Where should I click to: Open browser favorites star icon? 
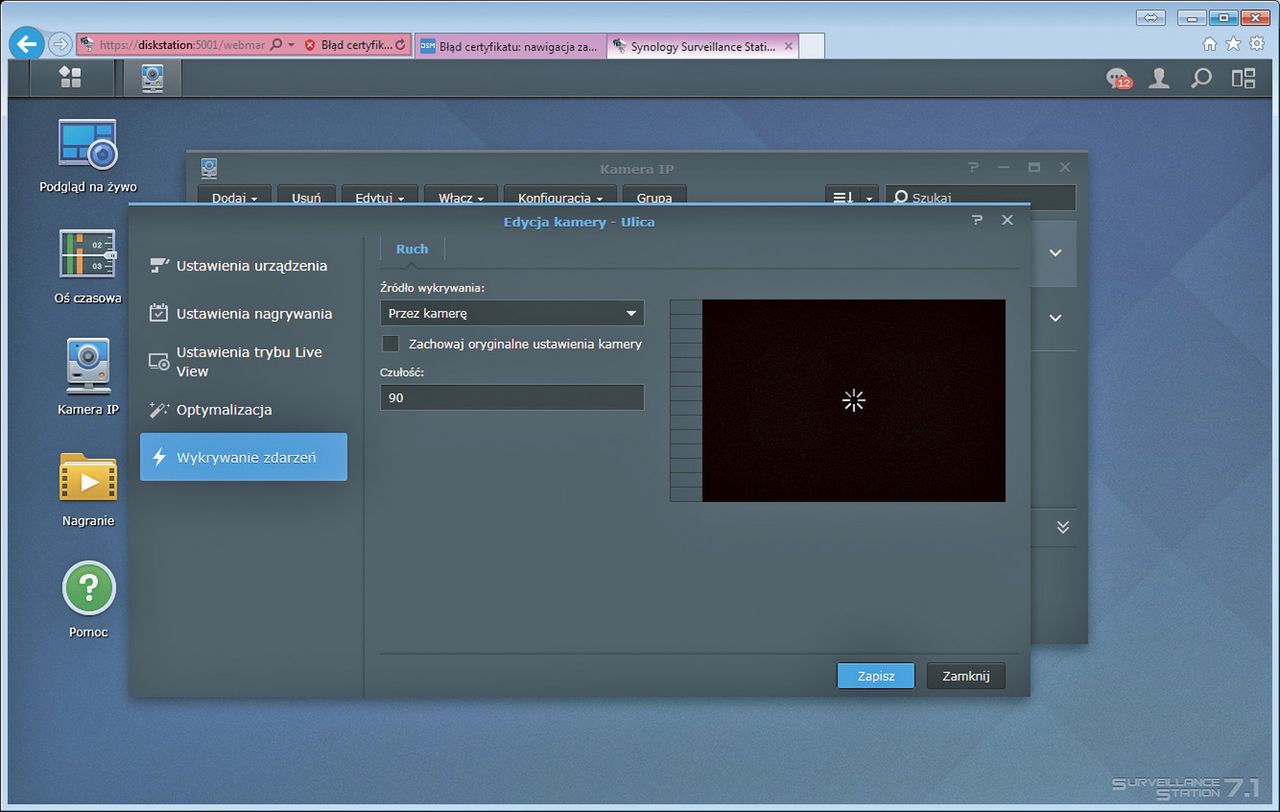pos(1233,44)
